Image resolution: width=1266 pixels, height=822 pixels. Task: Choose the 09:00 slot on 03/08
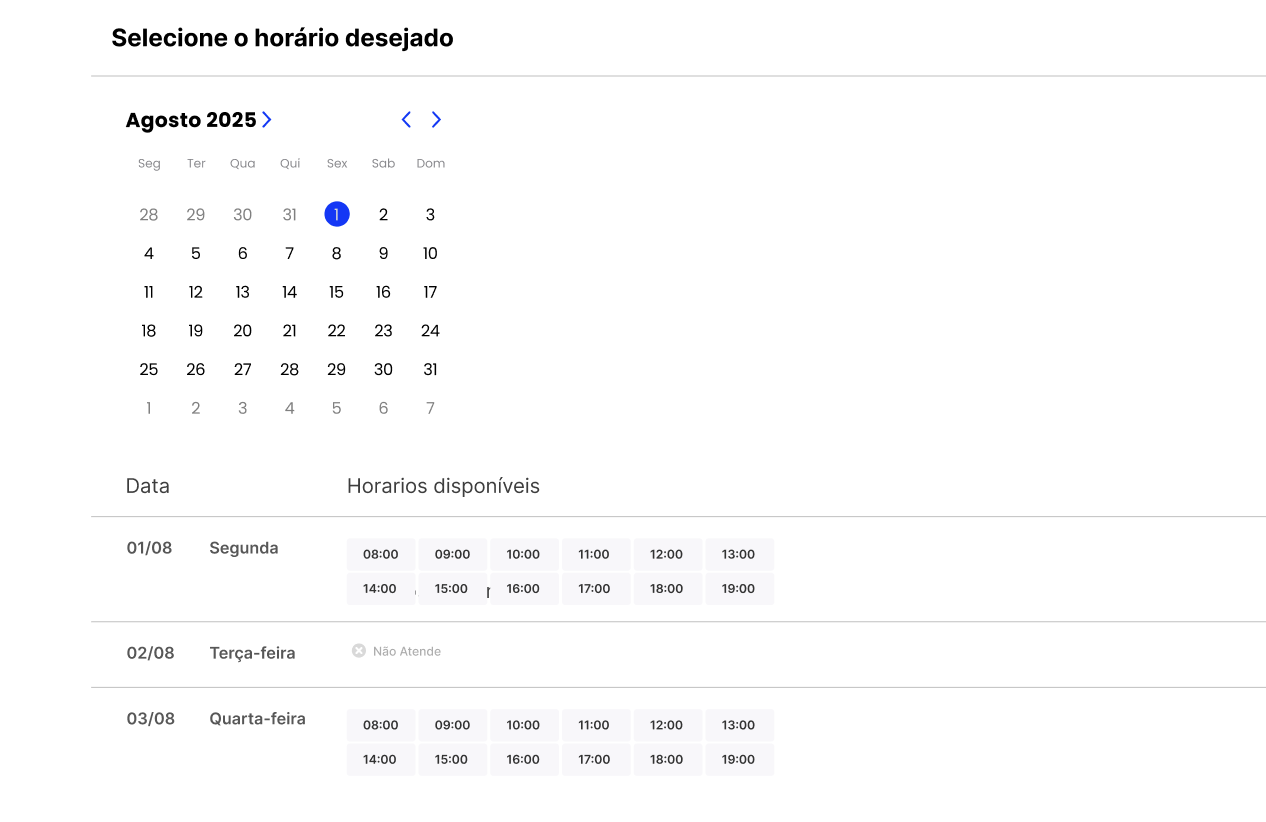tap(452, 726)
